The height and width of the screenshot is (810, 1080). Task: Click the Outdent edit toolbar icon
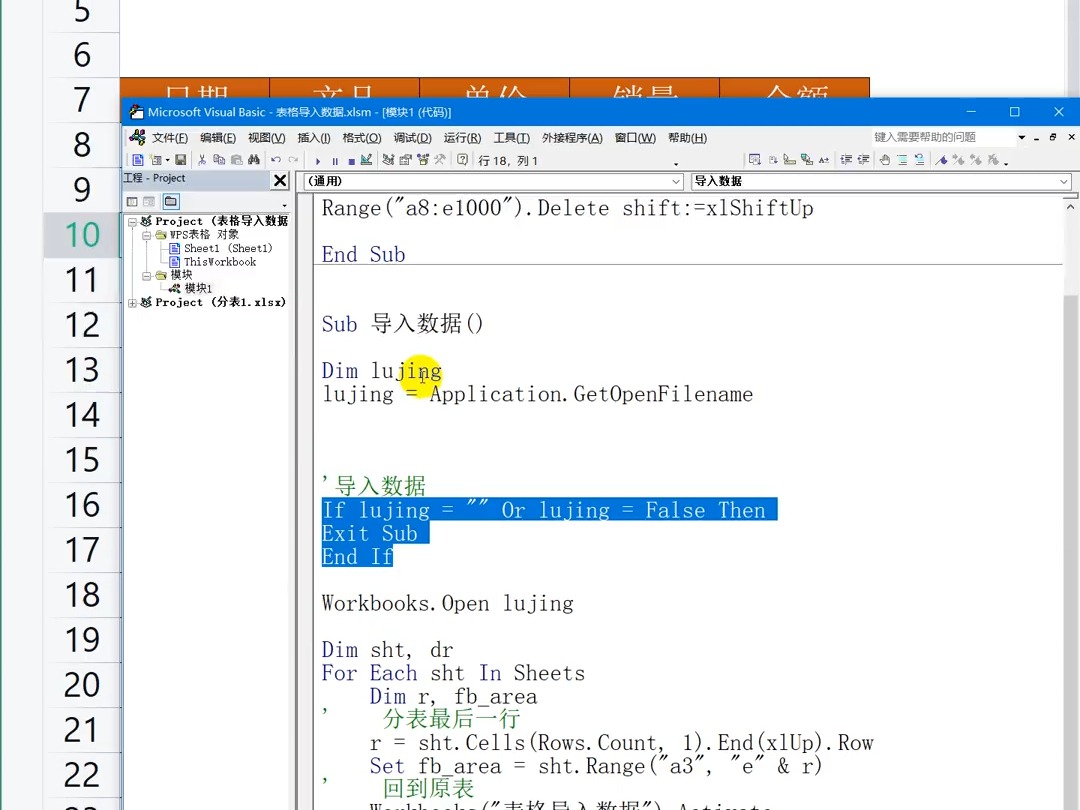[863, 160]
